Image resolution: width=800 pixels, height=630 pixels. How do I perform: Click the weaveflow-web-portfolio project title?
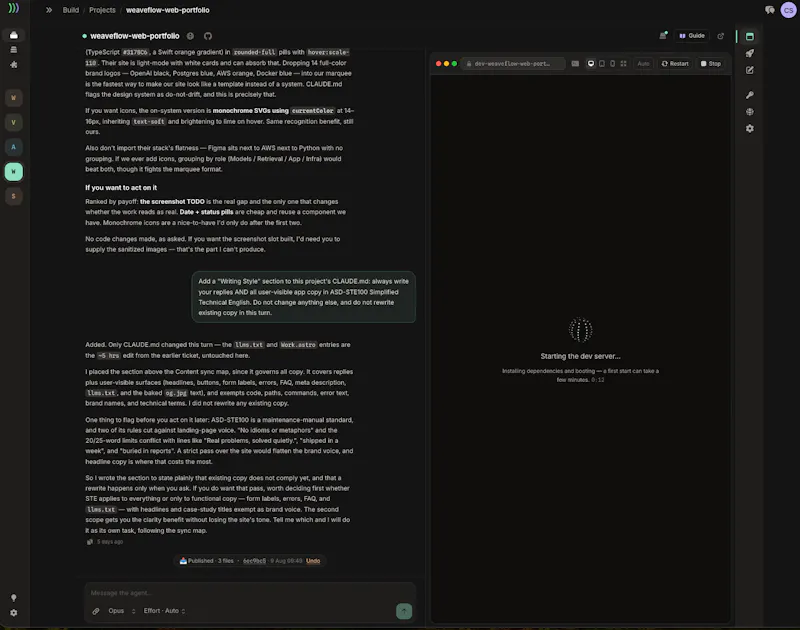pos(135,36)
